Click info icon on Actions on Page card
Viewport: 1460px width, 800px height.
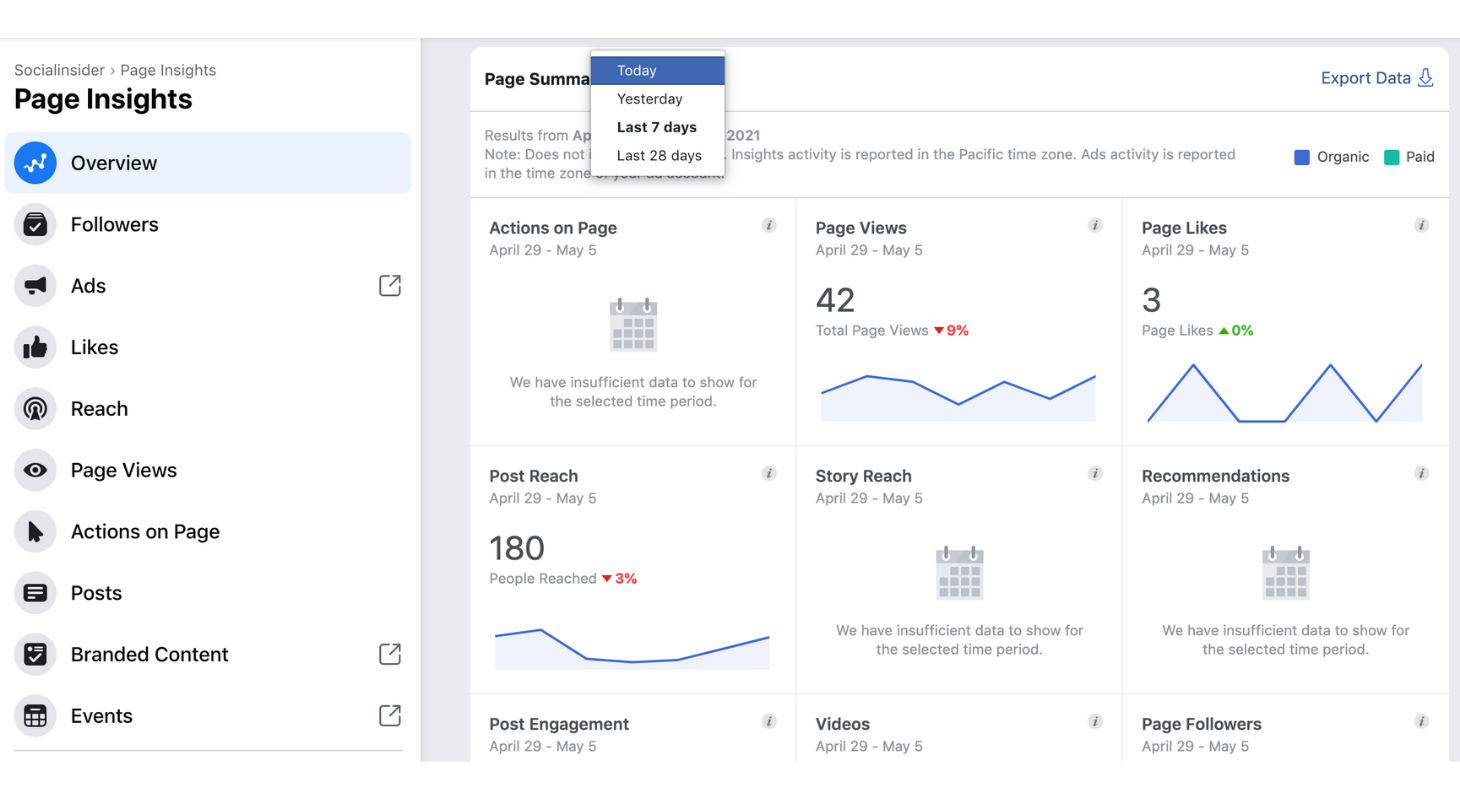point(769,225)
